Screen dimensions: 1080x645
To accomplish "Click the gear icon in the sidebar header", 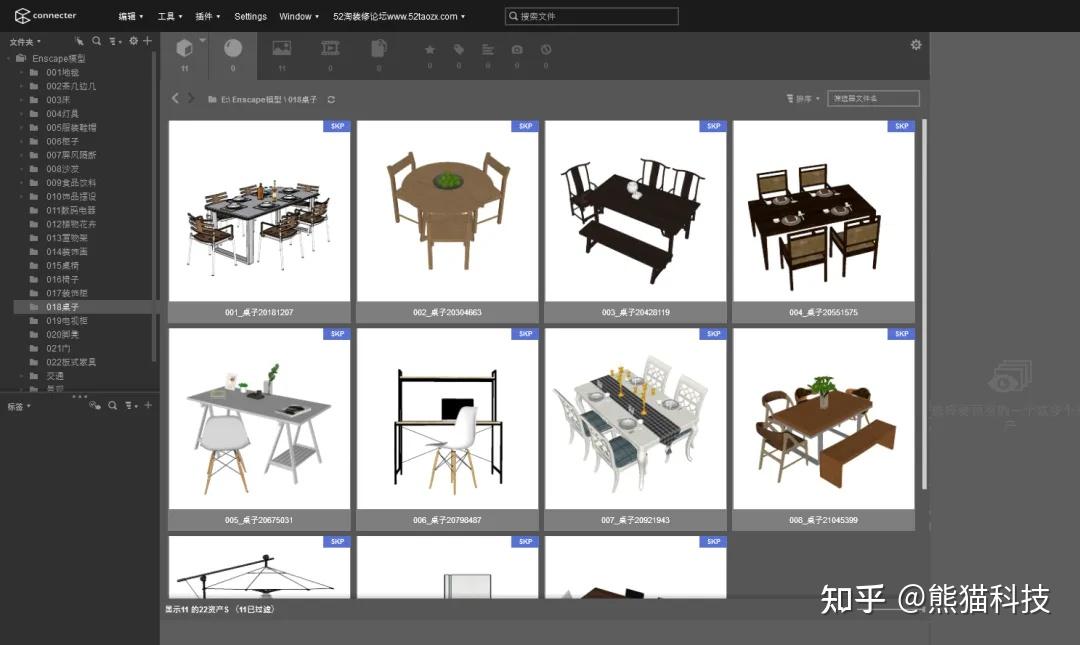I will tap(133, 41).
